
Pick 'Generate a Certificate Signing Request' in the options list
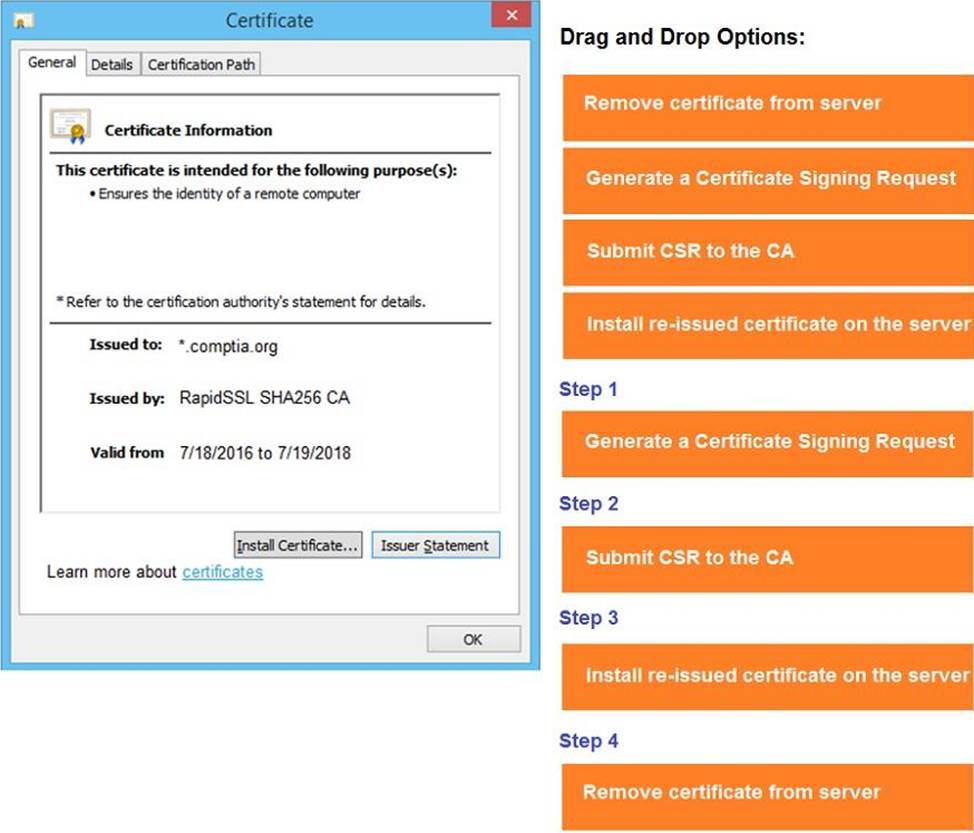[x=767, y=179]
